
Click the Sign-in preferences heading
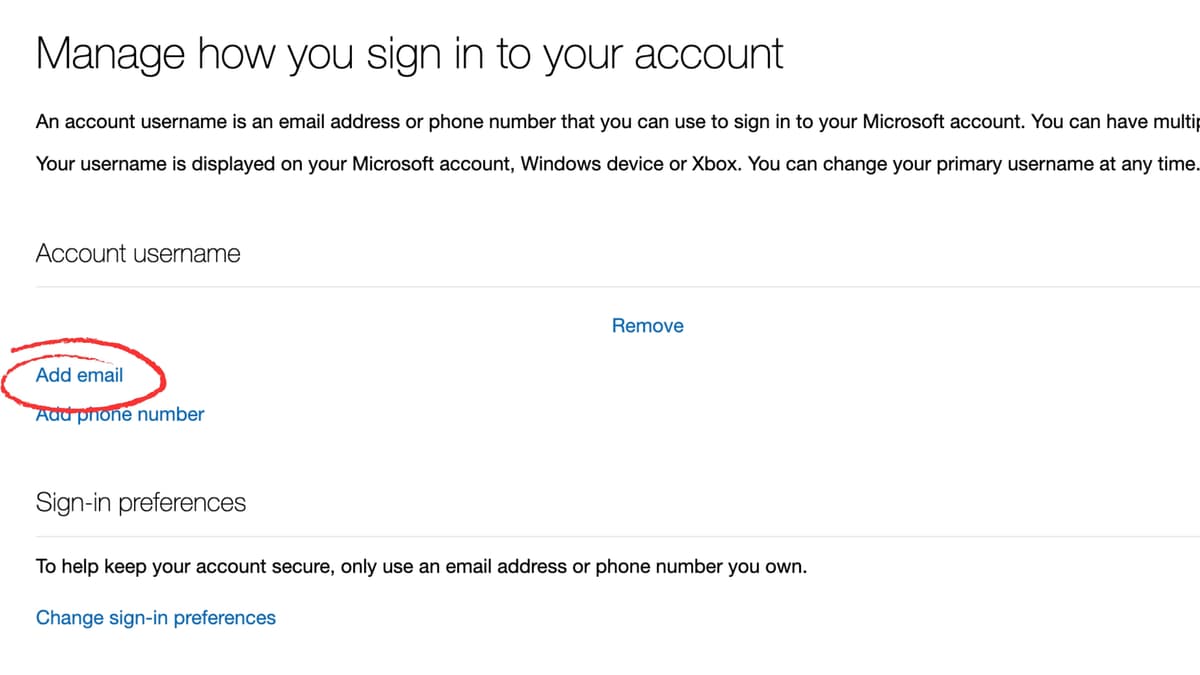pyautogui.click(x=141, y=503)
